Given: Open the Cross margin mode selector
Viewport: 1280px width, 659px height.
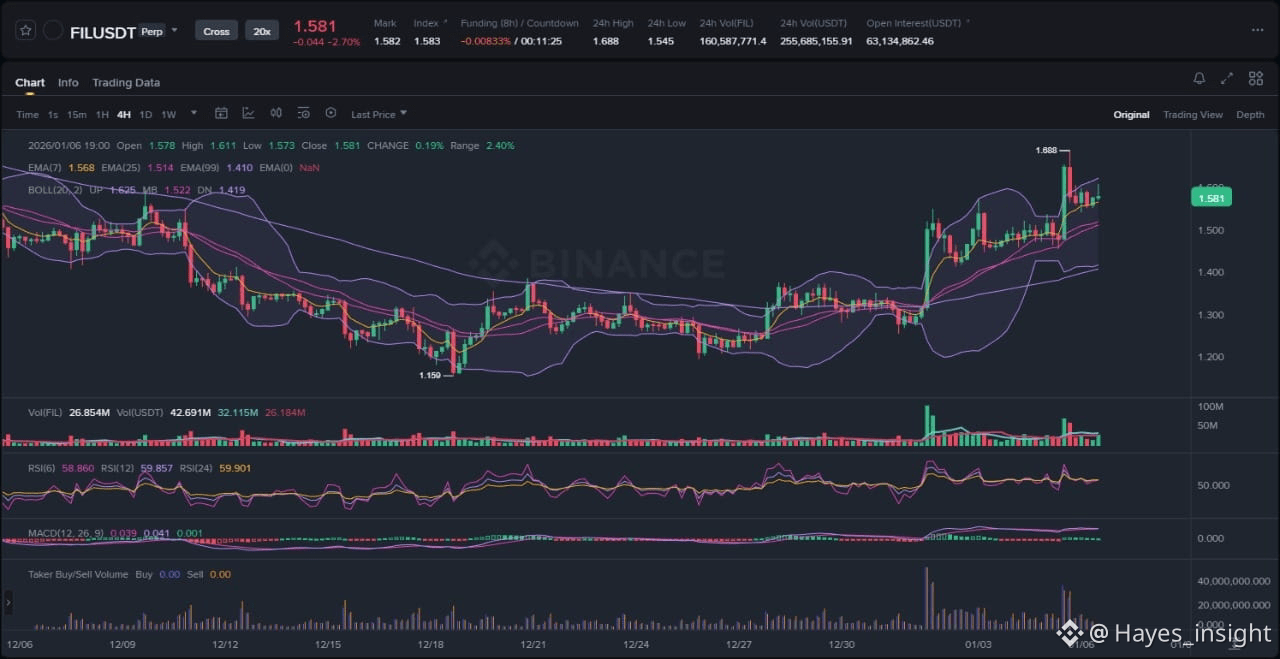Looking at the screenshot, I should pos(216,31).
